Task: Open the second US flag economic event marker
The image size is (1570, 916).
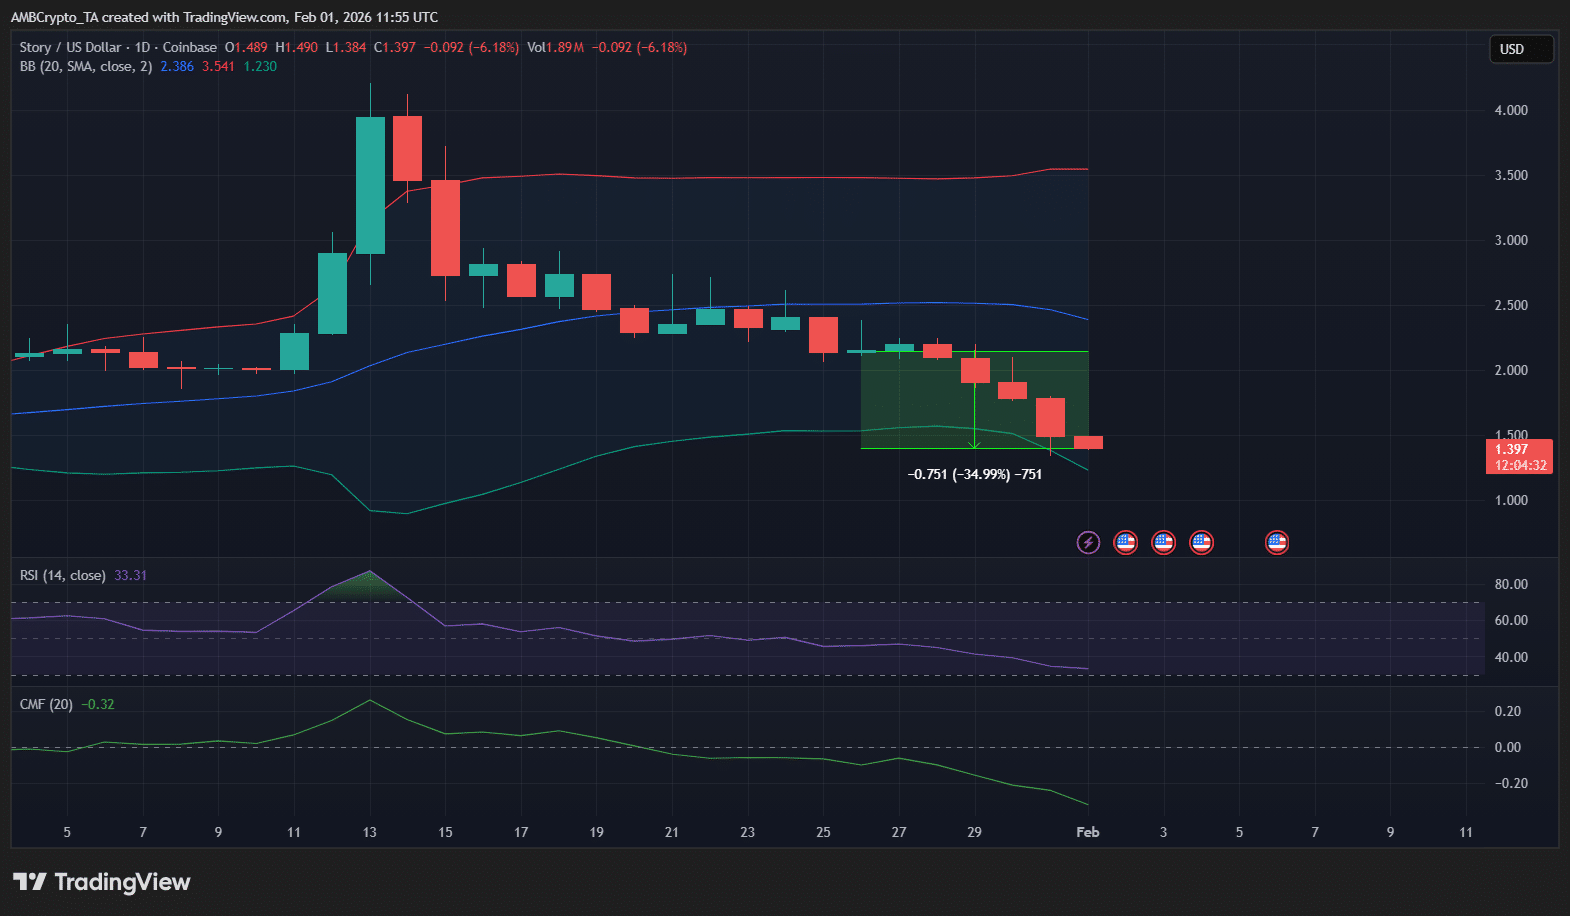Action: pyautogui.click(x=1163, y=542)
